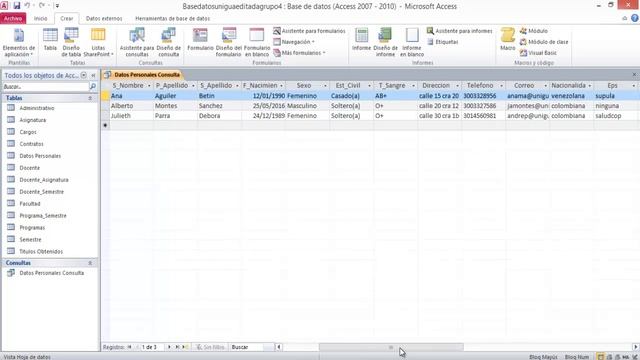Insert a Módulo de clase
The image size is (640, 360).
(544, 42)
